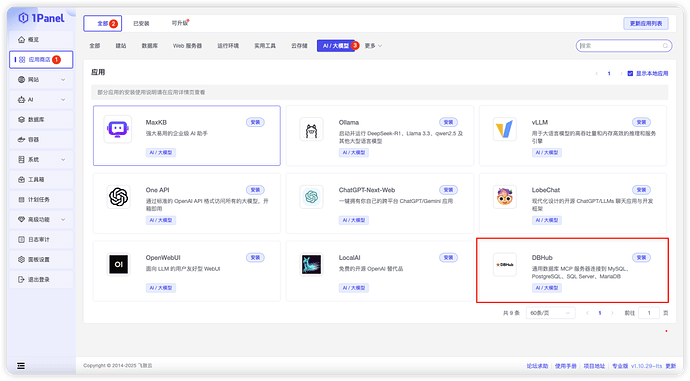Toggle the 显示本地应用 checkbox

(x=630, y=73)
